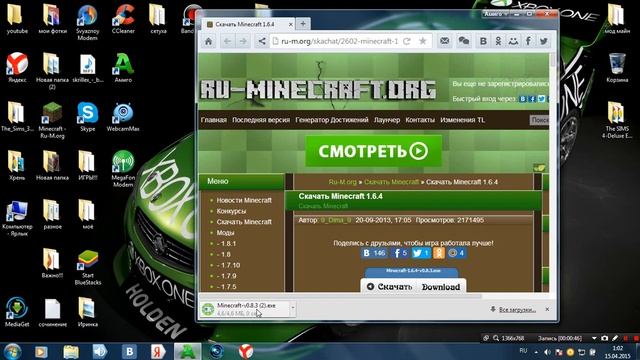Click the VKontakte B toolbar icon
This screenshot has height=360, width=640.
483,41
